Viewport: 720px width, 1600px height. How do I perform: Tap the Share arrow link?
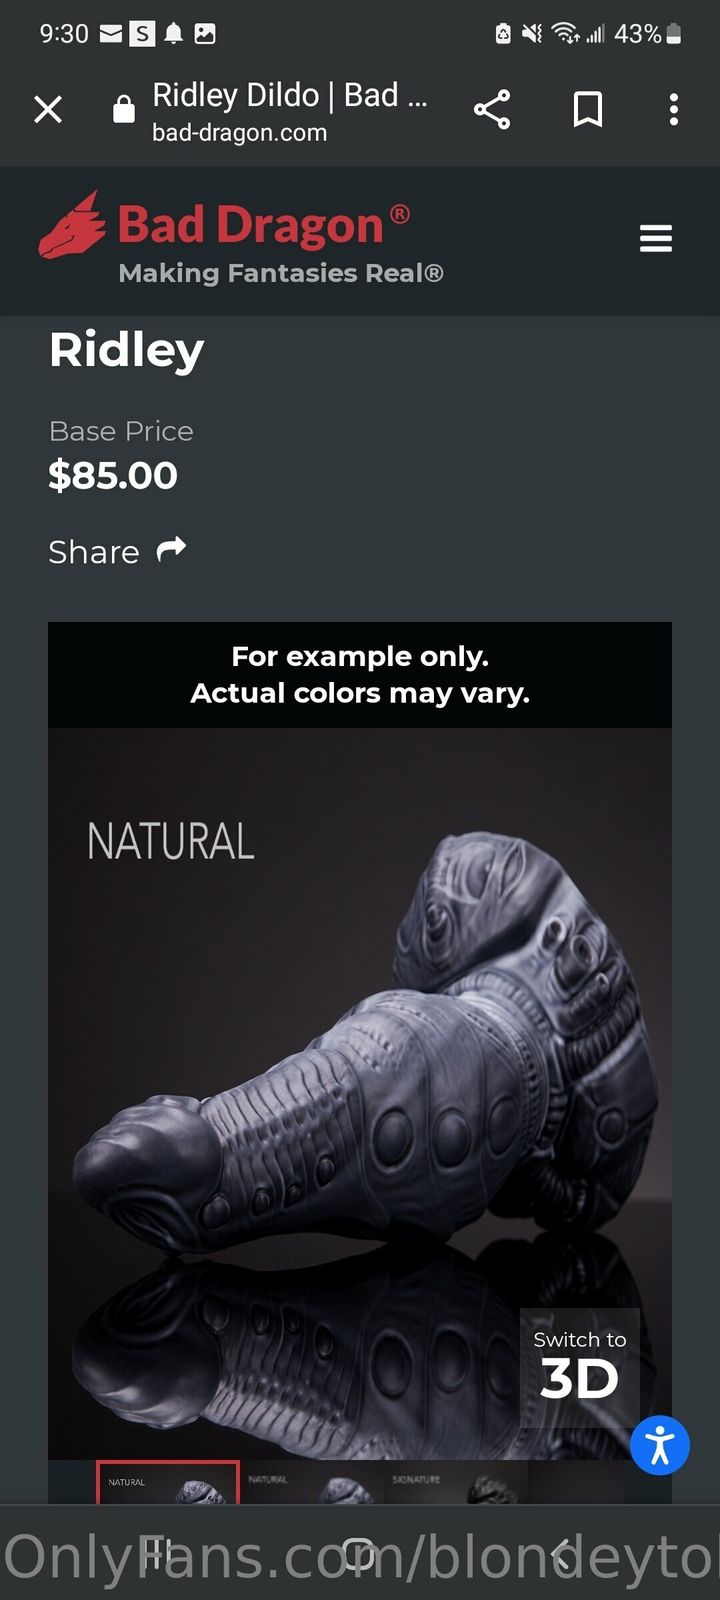pyautogui.click(x=118, y=551)
